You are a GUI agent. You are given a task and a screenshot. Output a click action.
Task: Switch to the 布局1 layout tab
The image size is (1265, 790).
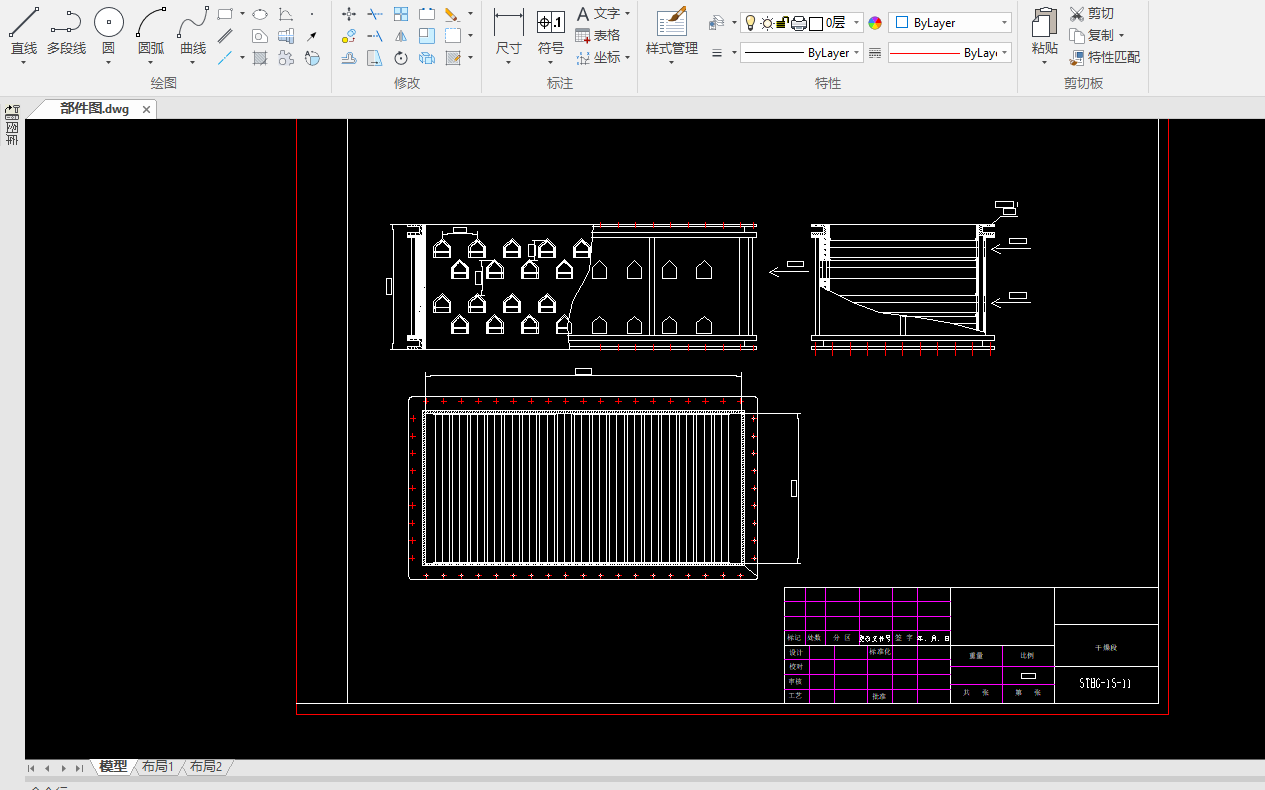(x=157, y=766)
